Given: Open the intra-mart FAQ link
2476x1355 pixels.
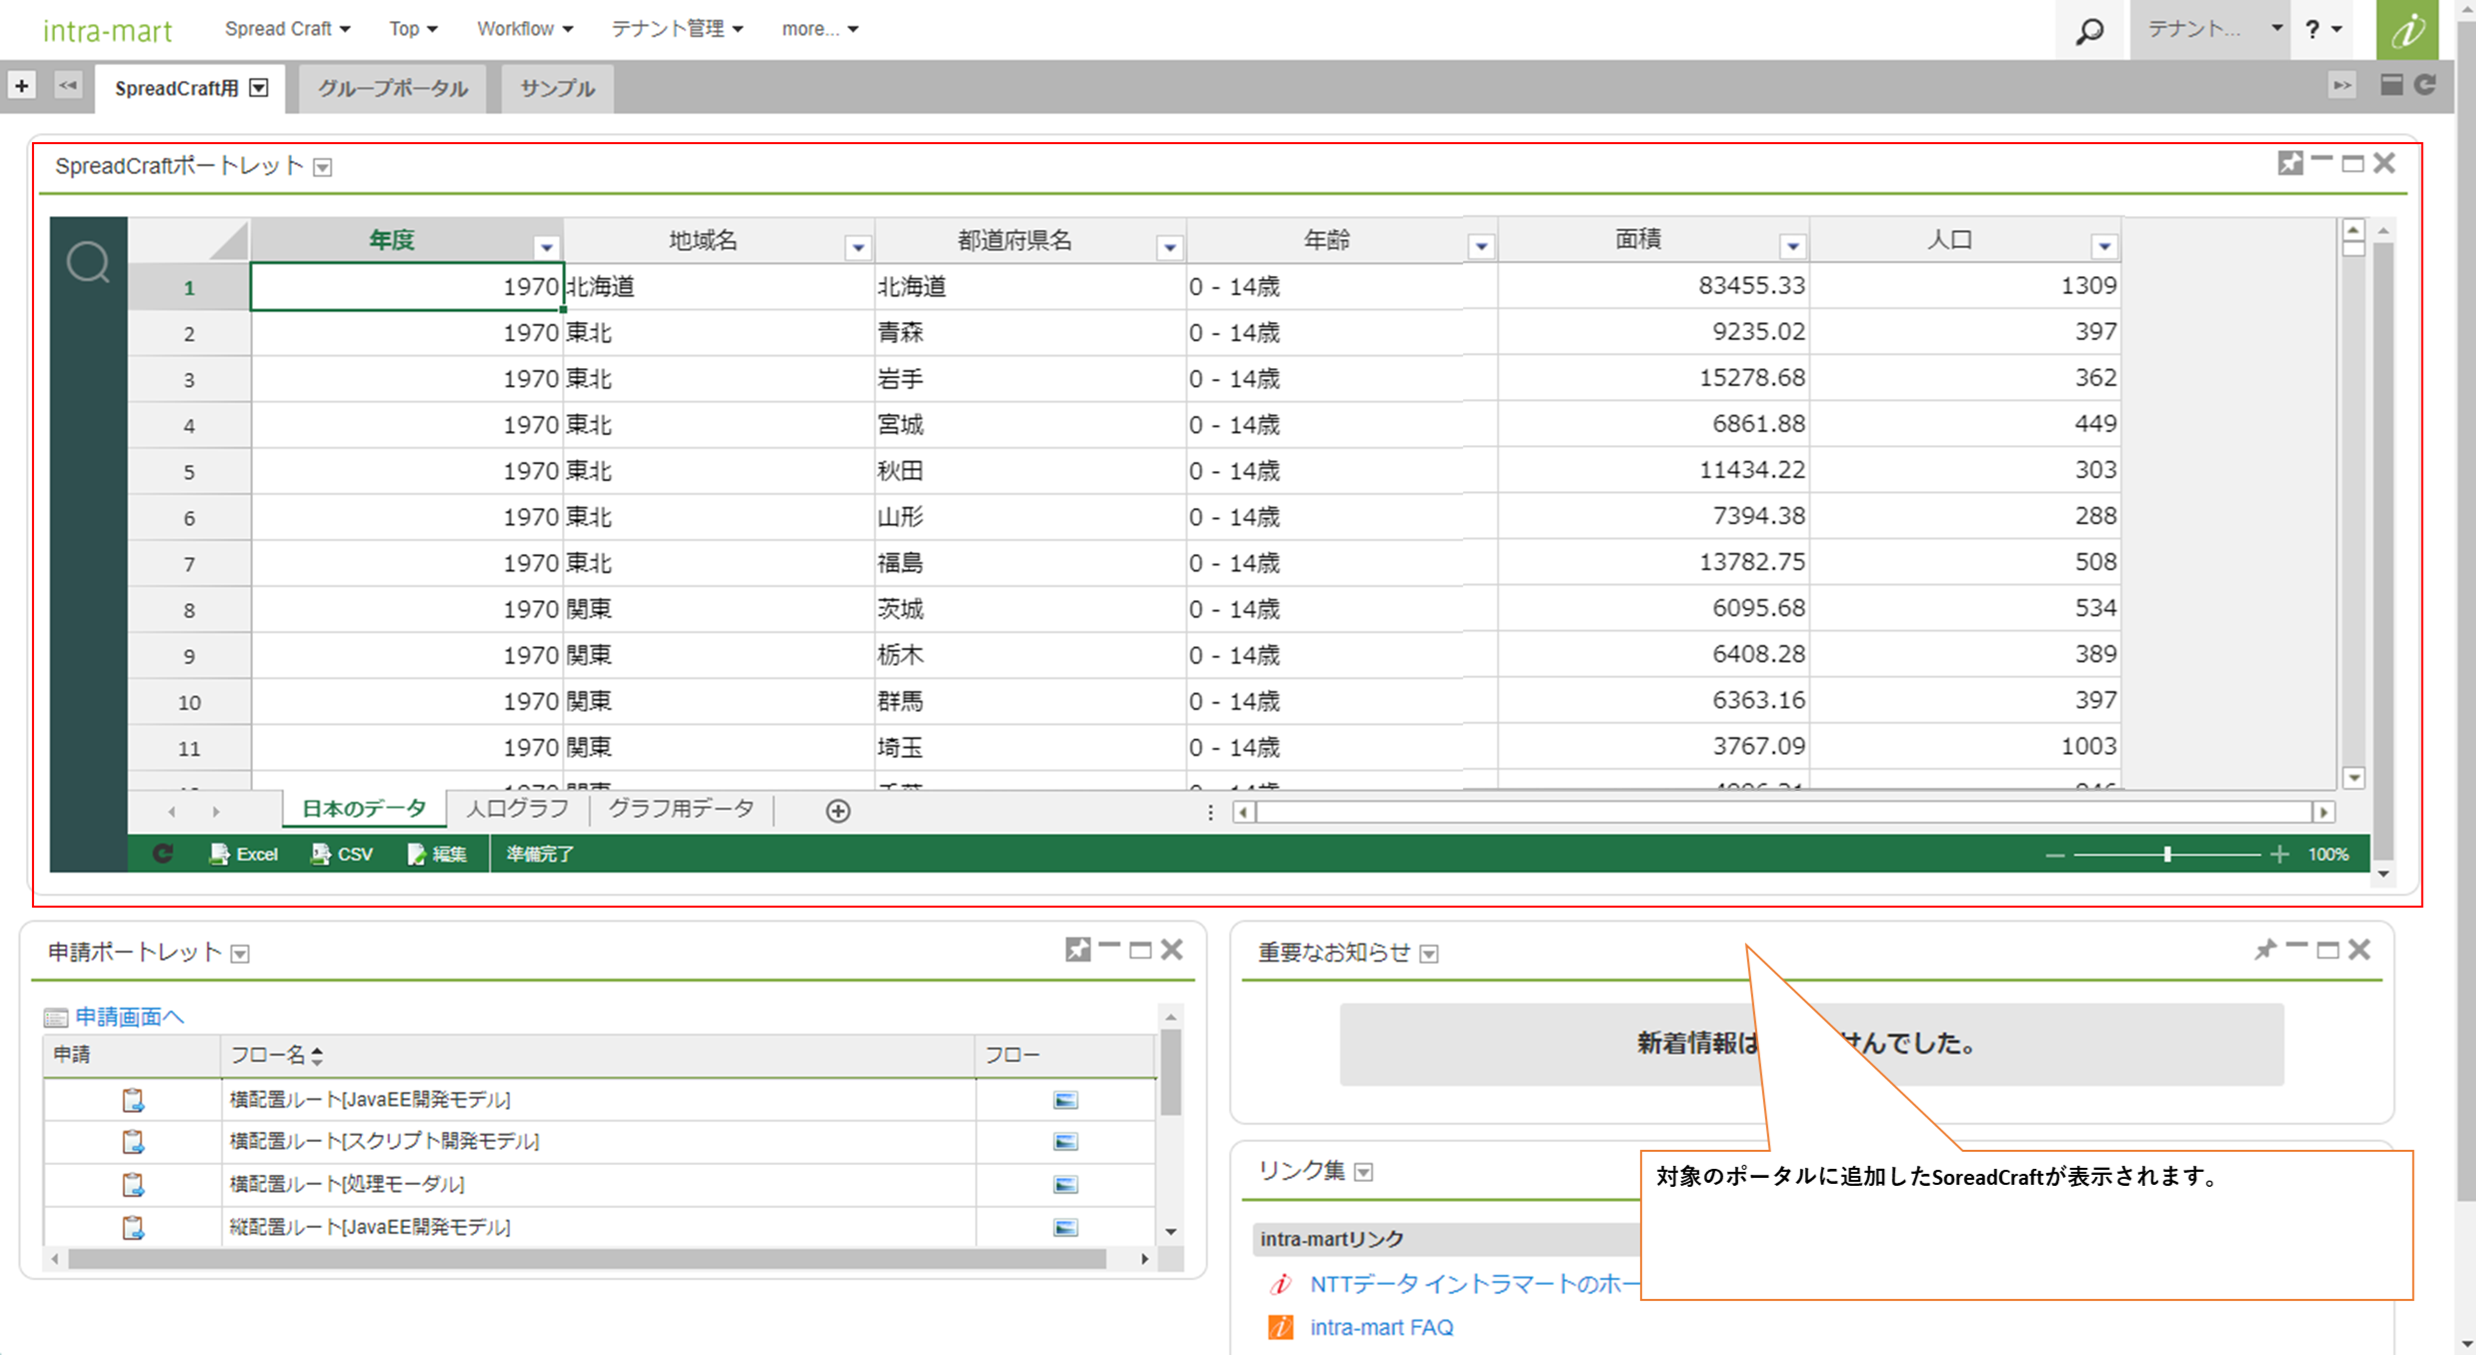Looking at the screenshot, I should (1381, 1327).
